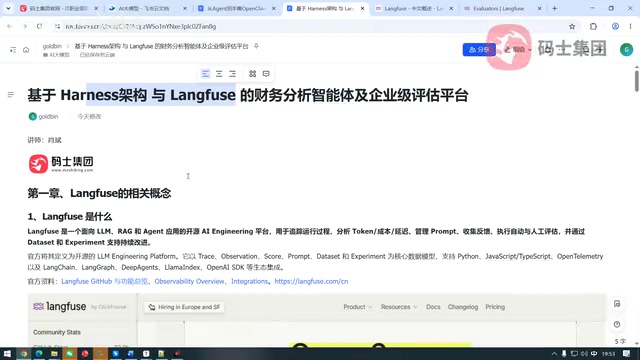Open the edit mode dropdown
This screenshot has width=640, height=360.
518,50
